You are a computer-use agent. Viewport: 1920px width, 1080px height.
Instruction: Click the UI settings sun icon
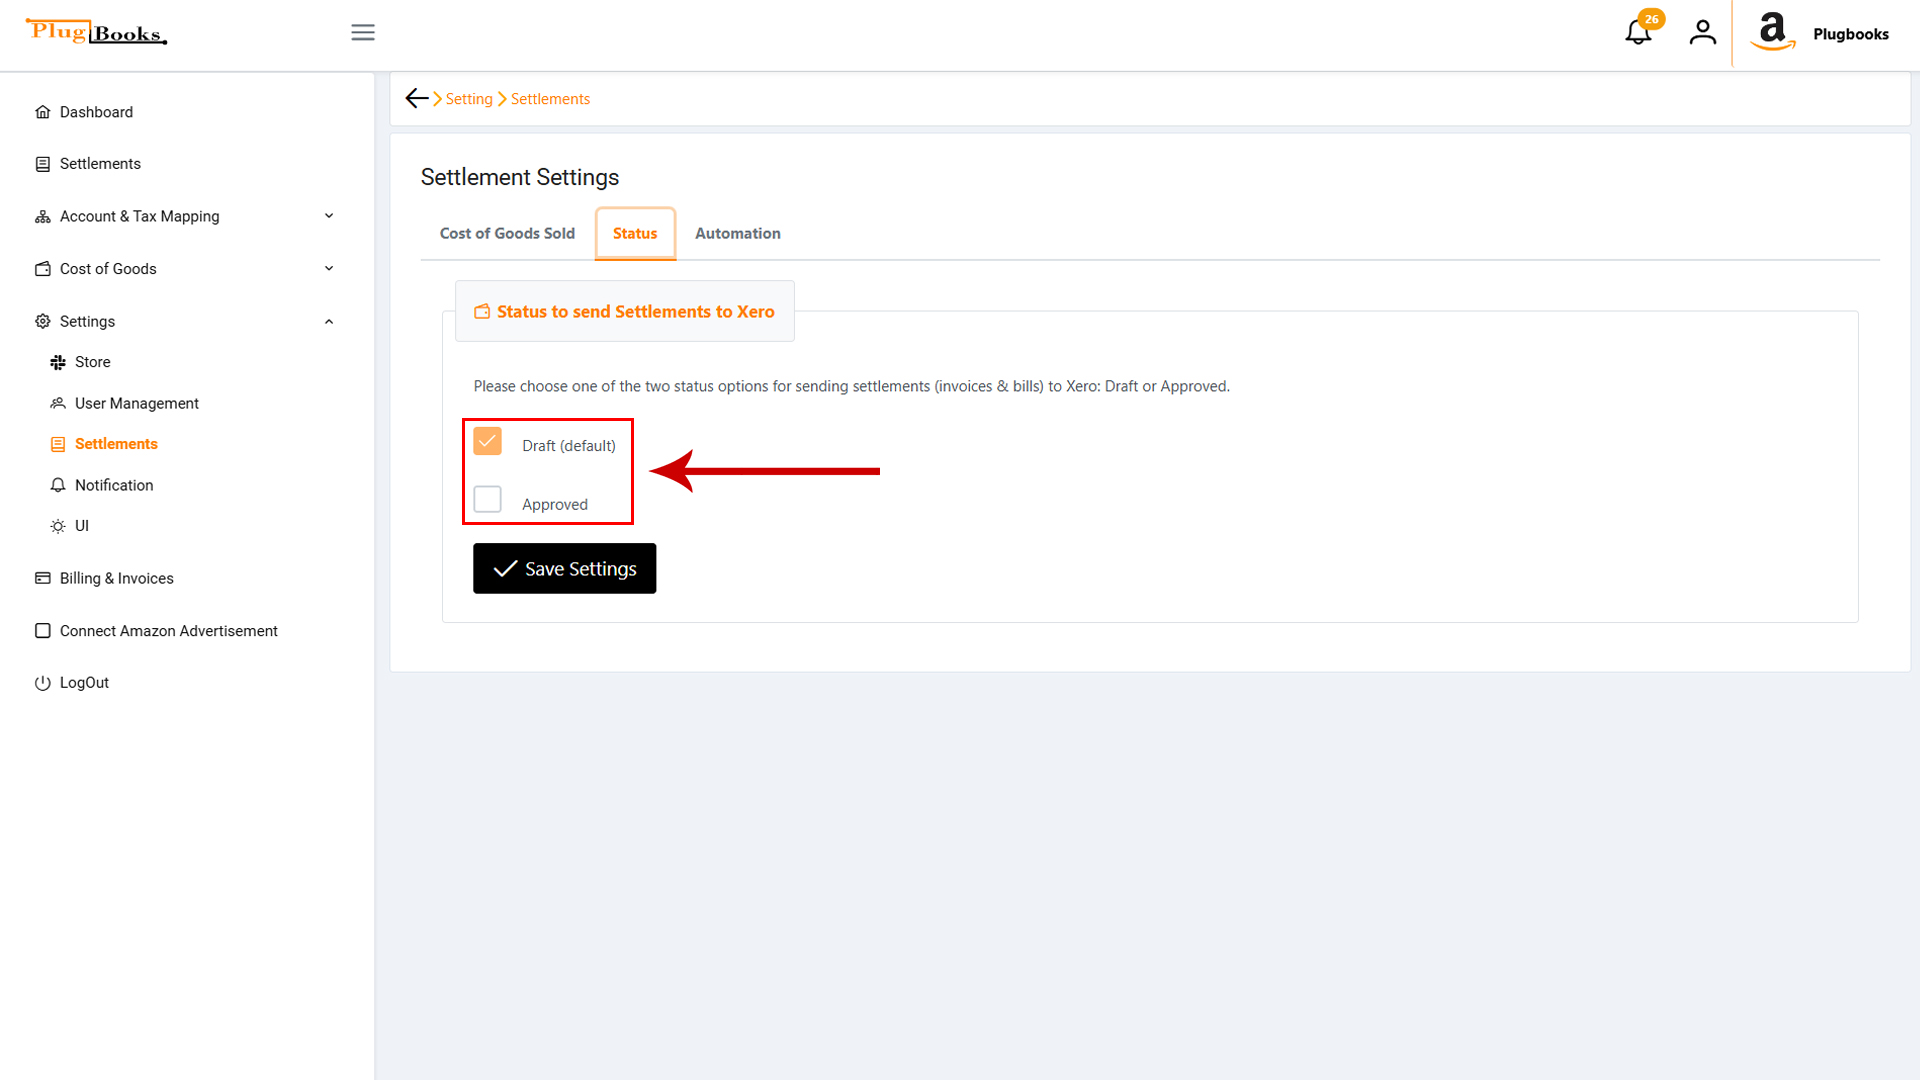[58, 525]
